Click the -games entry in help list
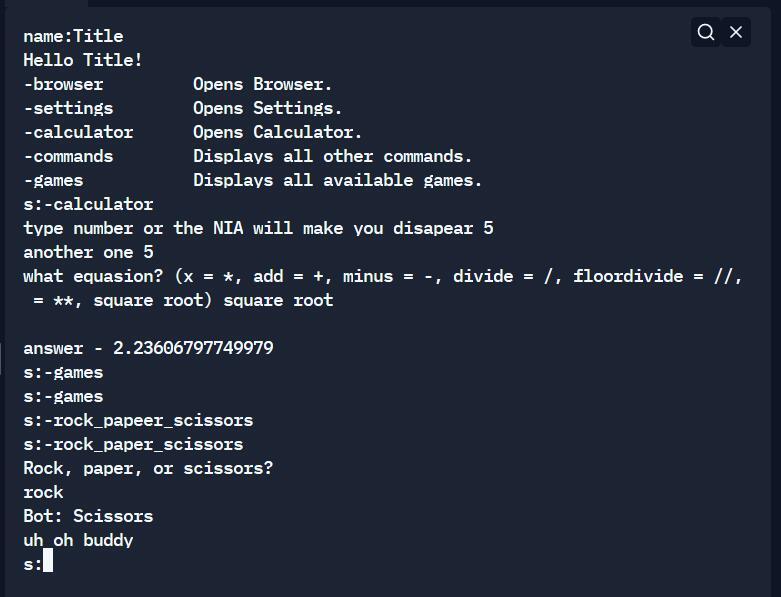 (x=54, y=180)
